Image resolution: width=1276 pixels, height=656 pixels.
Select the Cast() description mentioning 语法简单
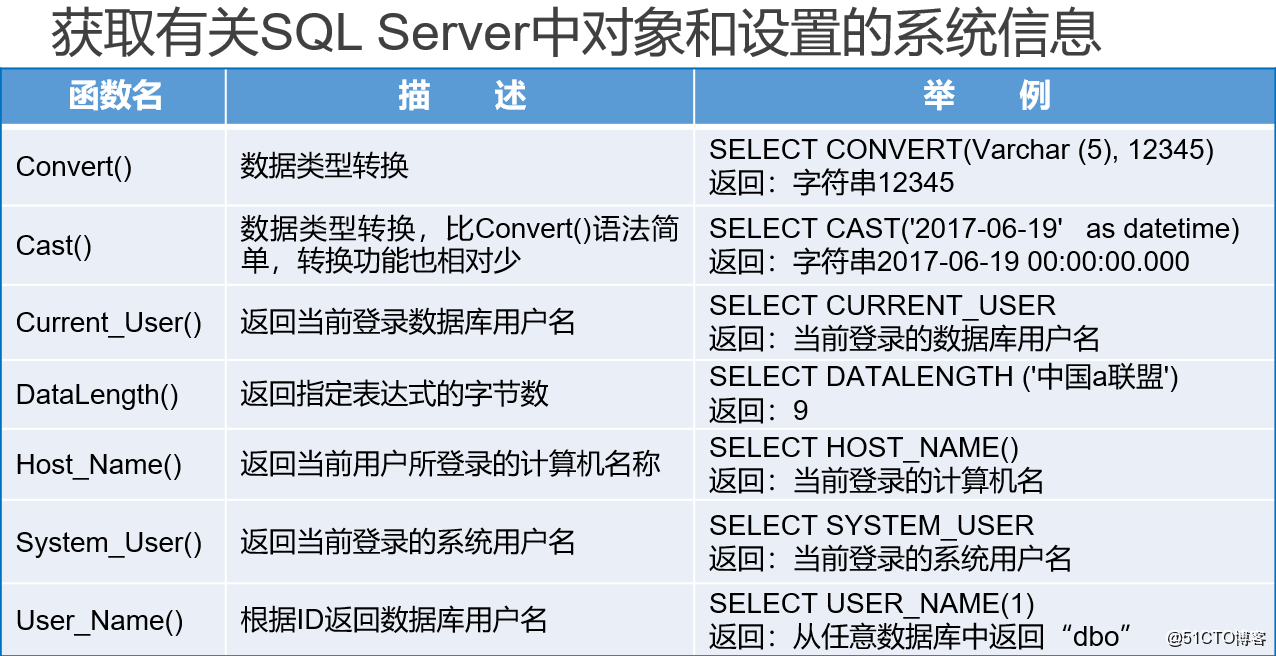point(460,245)
